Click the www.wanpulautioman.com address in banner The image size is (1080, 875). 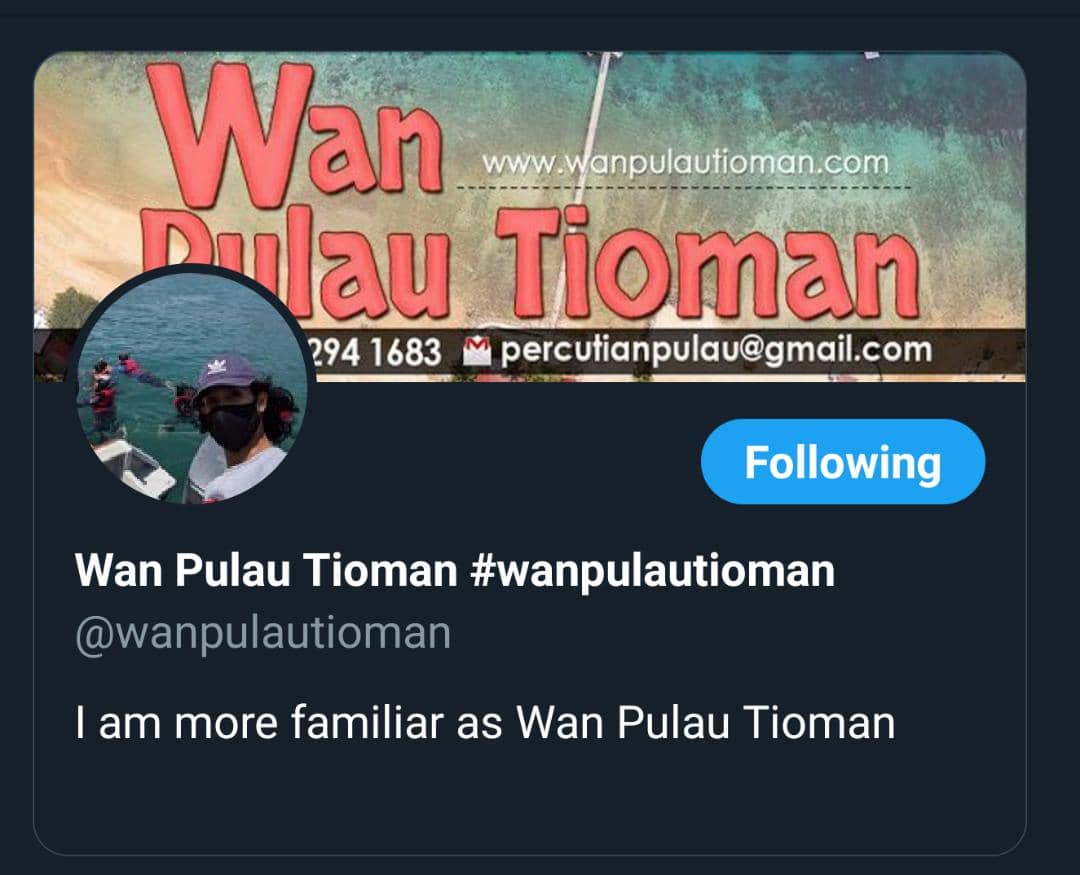coord(685,163)
